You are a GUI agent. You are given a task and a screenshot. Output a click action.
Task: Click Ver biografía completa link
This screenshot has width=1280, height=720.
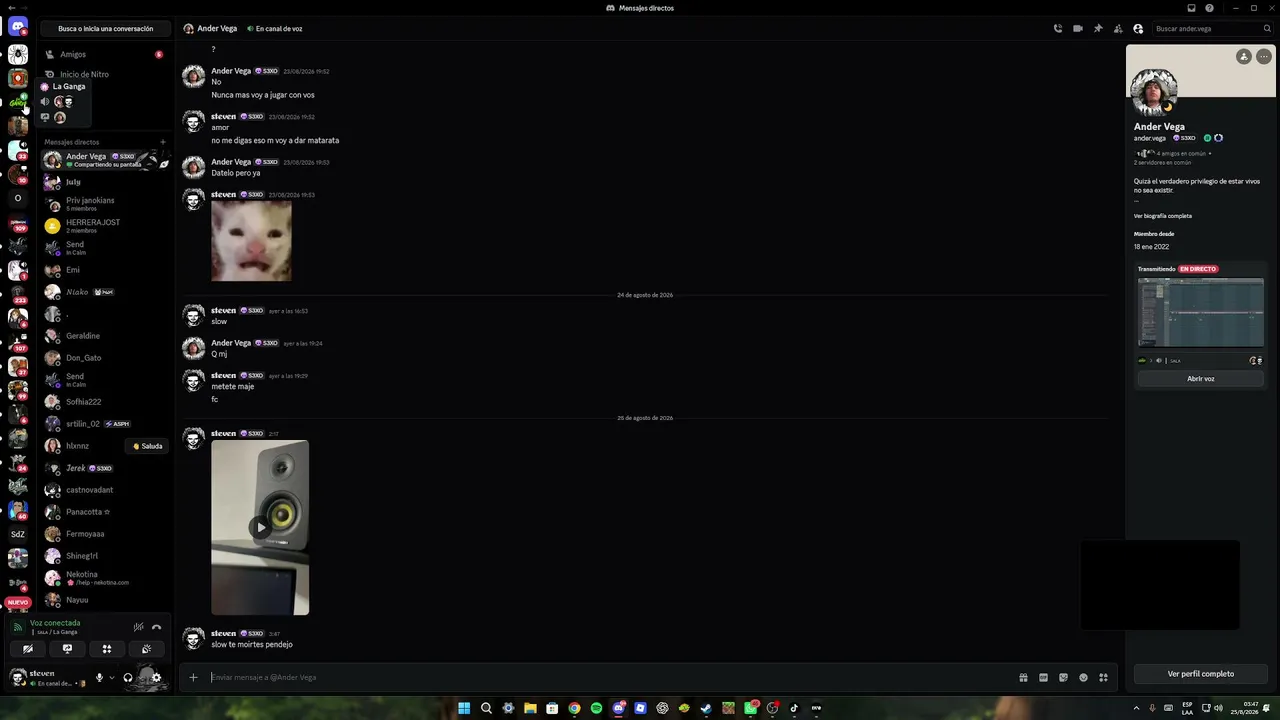1163,216
